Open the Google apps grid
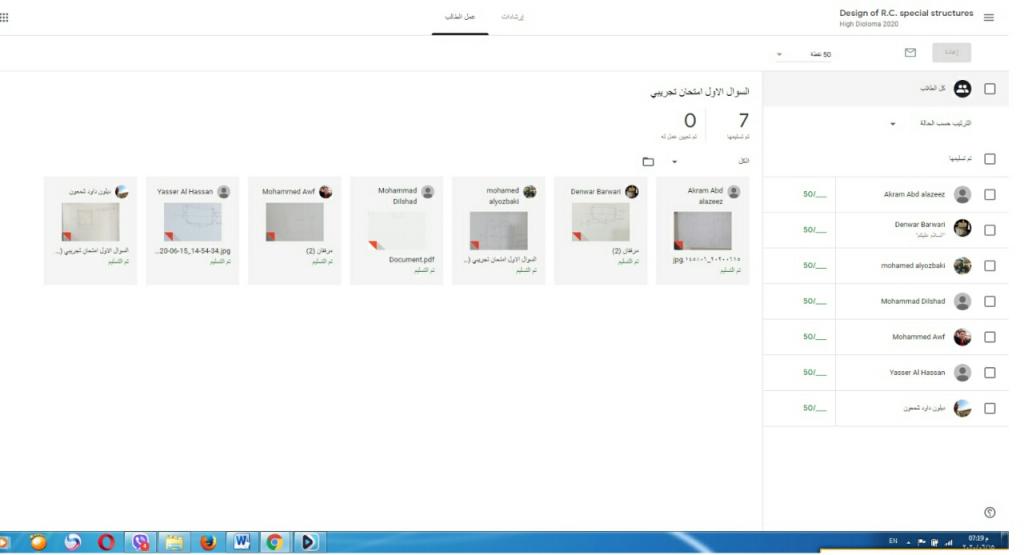 coord(4,17)
